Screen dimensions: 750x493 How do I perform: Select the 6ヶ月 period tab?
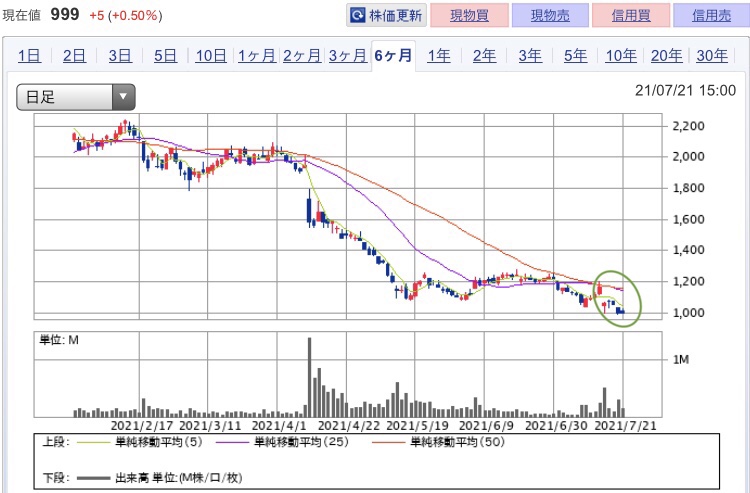[x=393, y=56]
